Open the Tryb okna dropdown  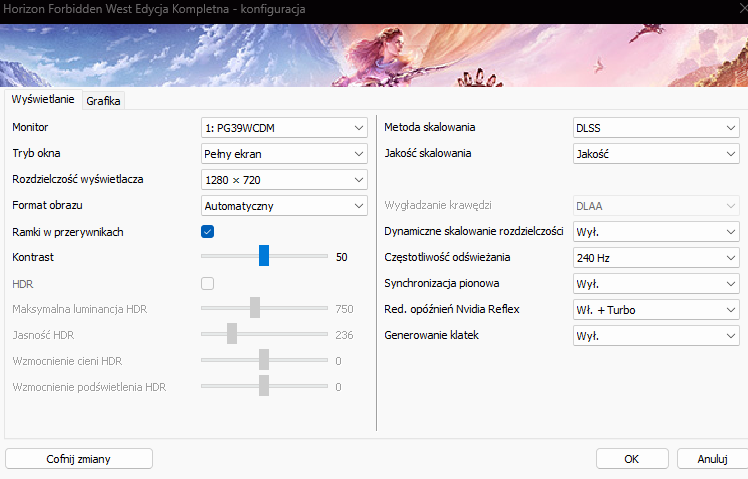coord(284,154)
